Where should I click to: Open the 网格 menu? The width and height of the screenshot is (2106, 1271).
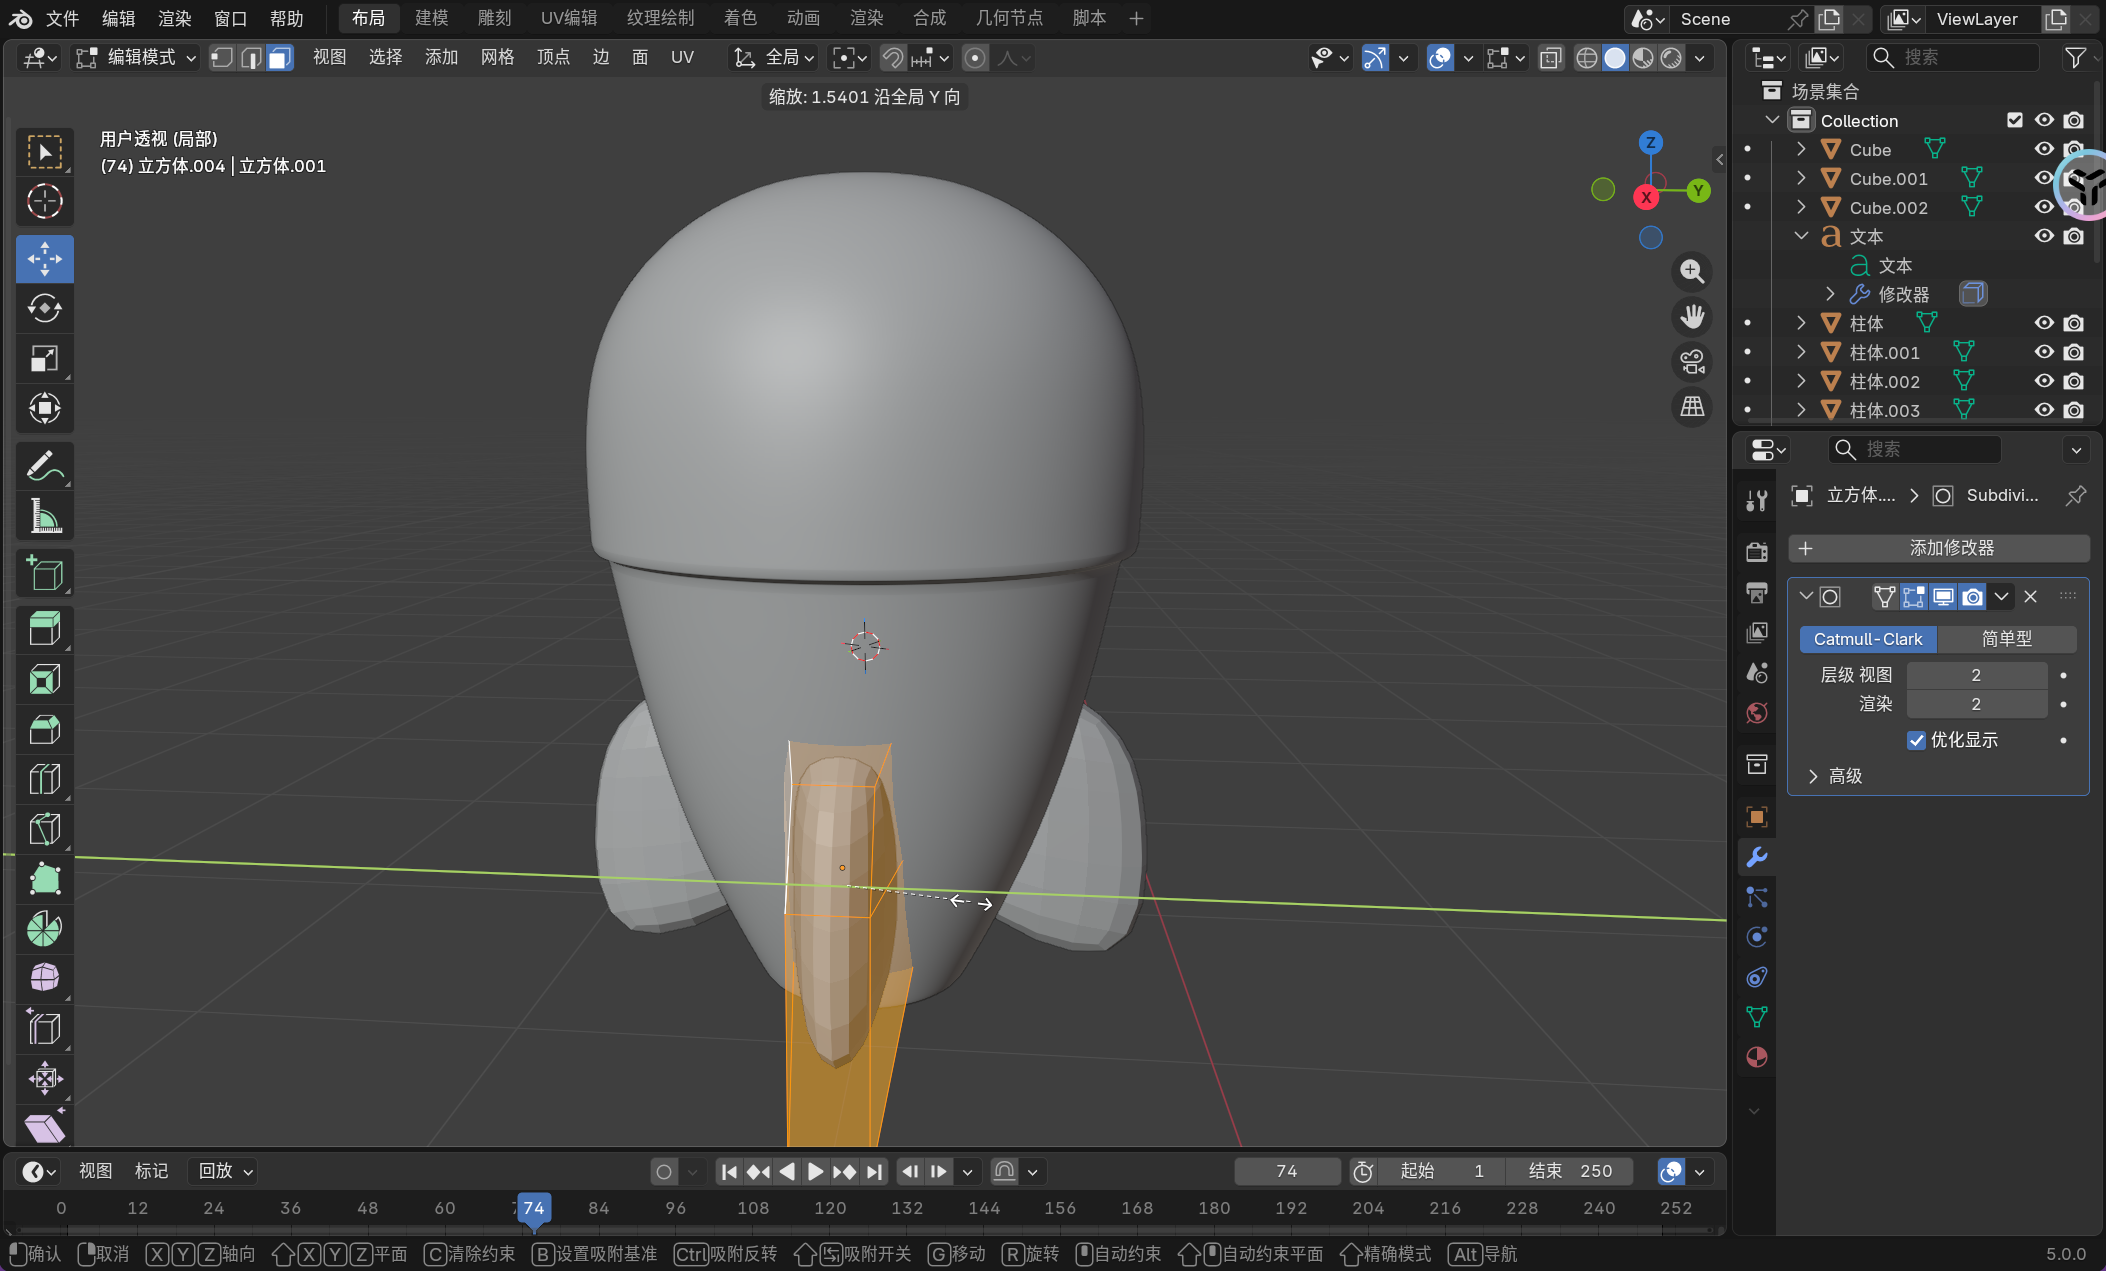[497, 58]
